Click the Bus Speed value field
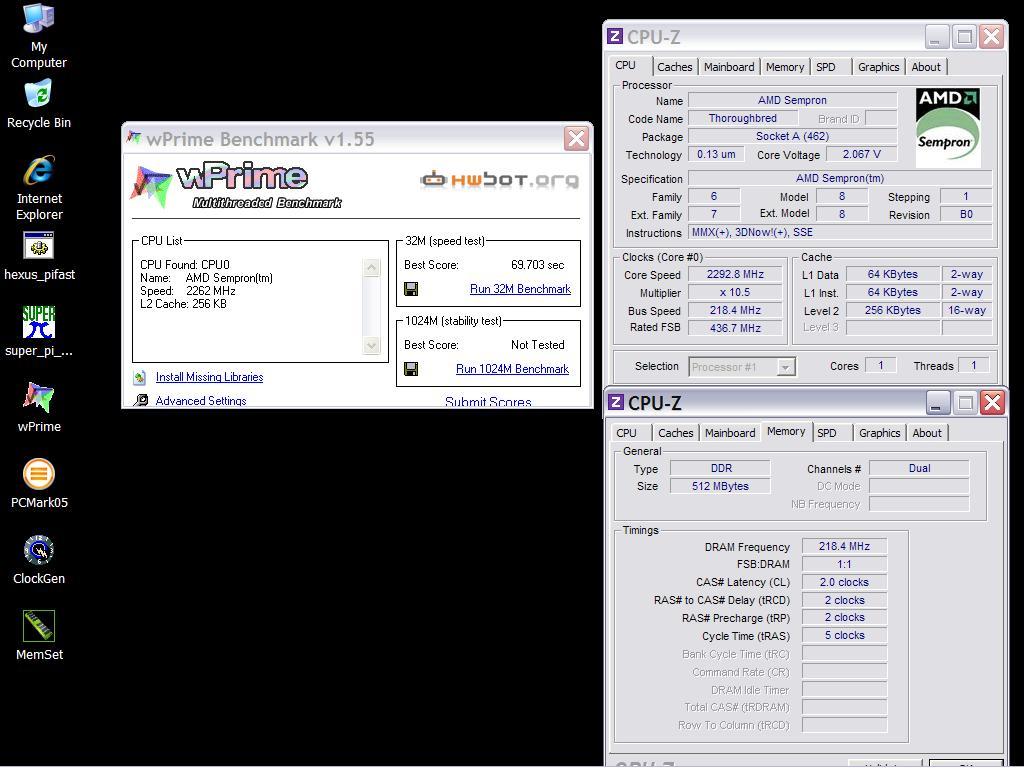1024x768 pixels. (x=735, y=310)
